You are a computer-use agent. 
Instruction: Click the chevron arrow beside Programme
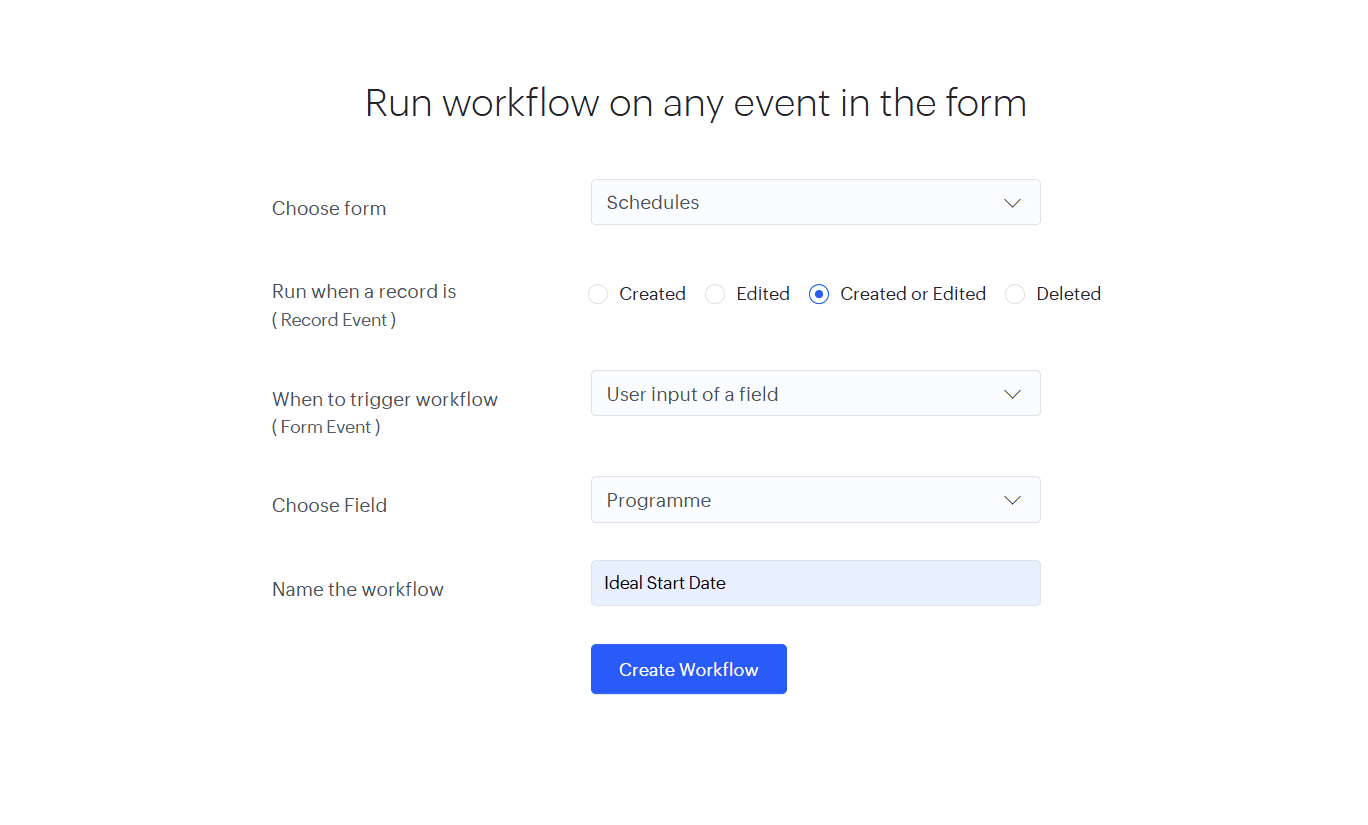1012,500
